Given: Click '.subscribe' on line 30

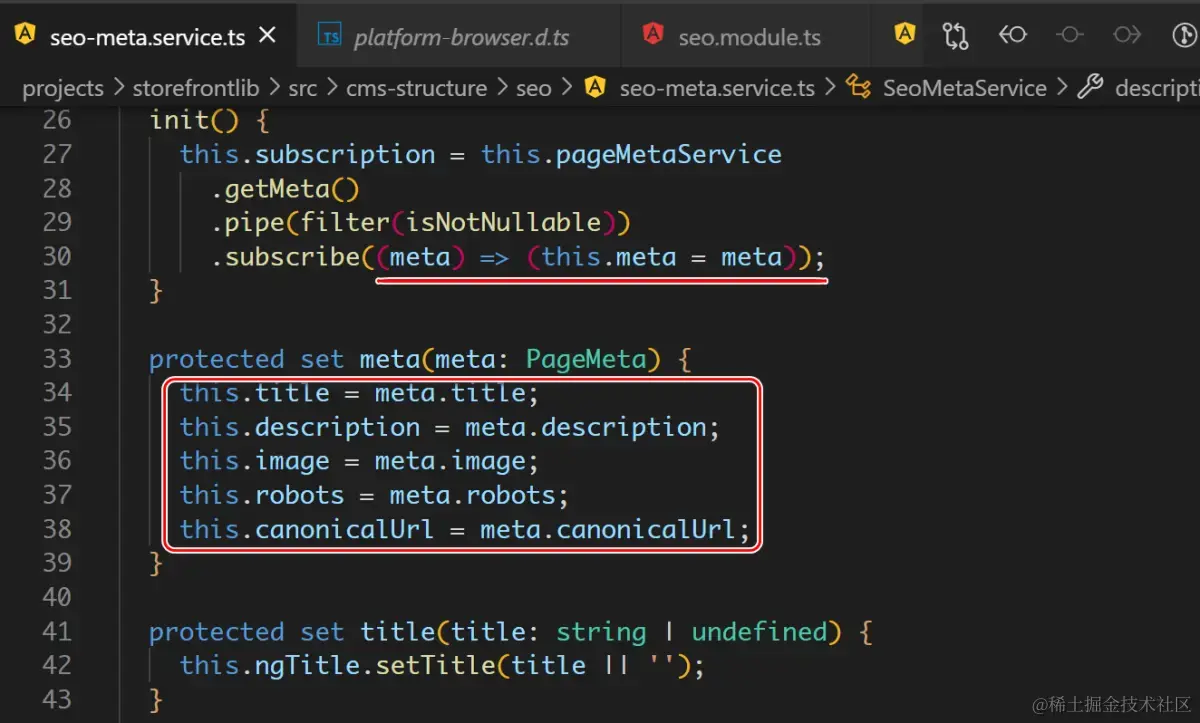Looking at the screenshot, I should (285, 257).
